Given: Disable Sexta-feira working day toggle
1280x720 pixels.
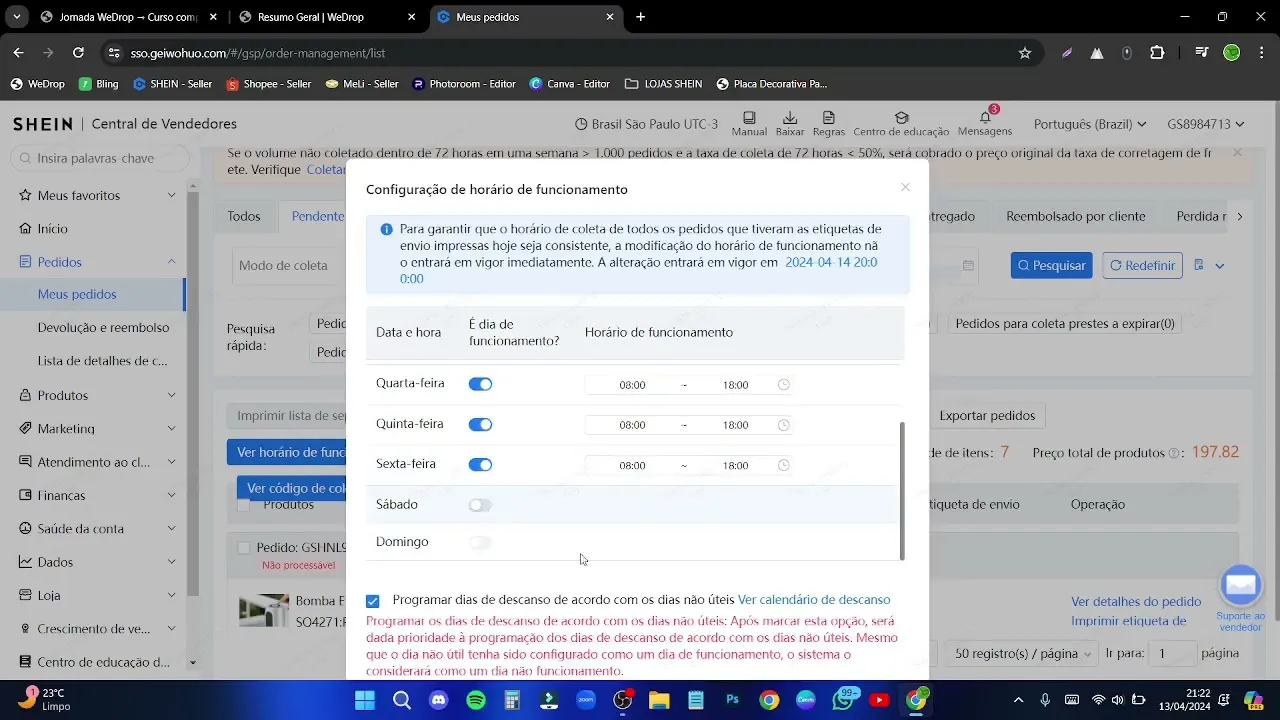Looking at the screenshot, I should click(480, 464).
